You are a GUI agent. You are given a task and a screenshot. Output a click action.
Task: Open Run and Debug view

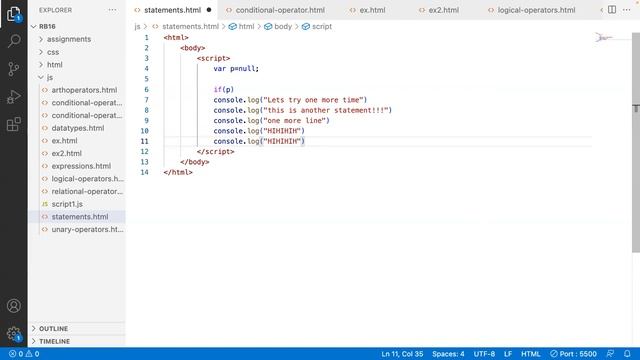(14, 97)
